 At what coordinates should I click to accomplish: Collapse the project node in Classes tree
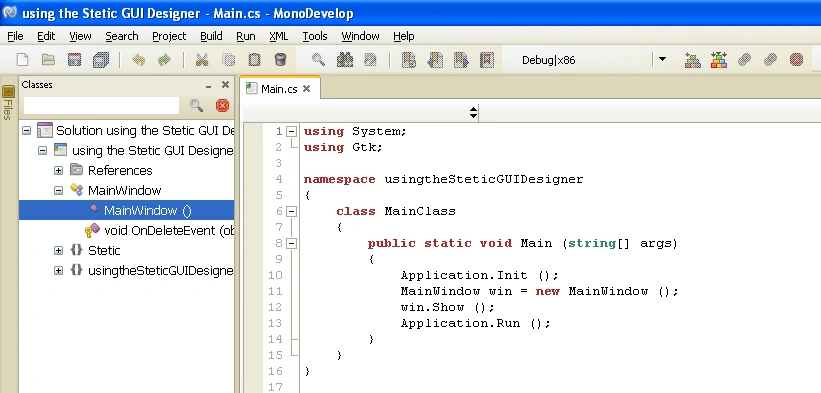tap(42, 151)
